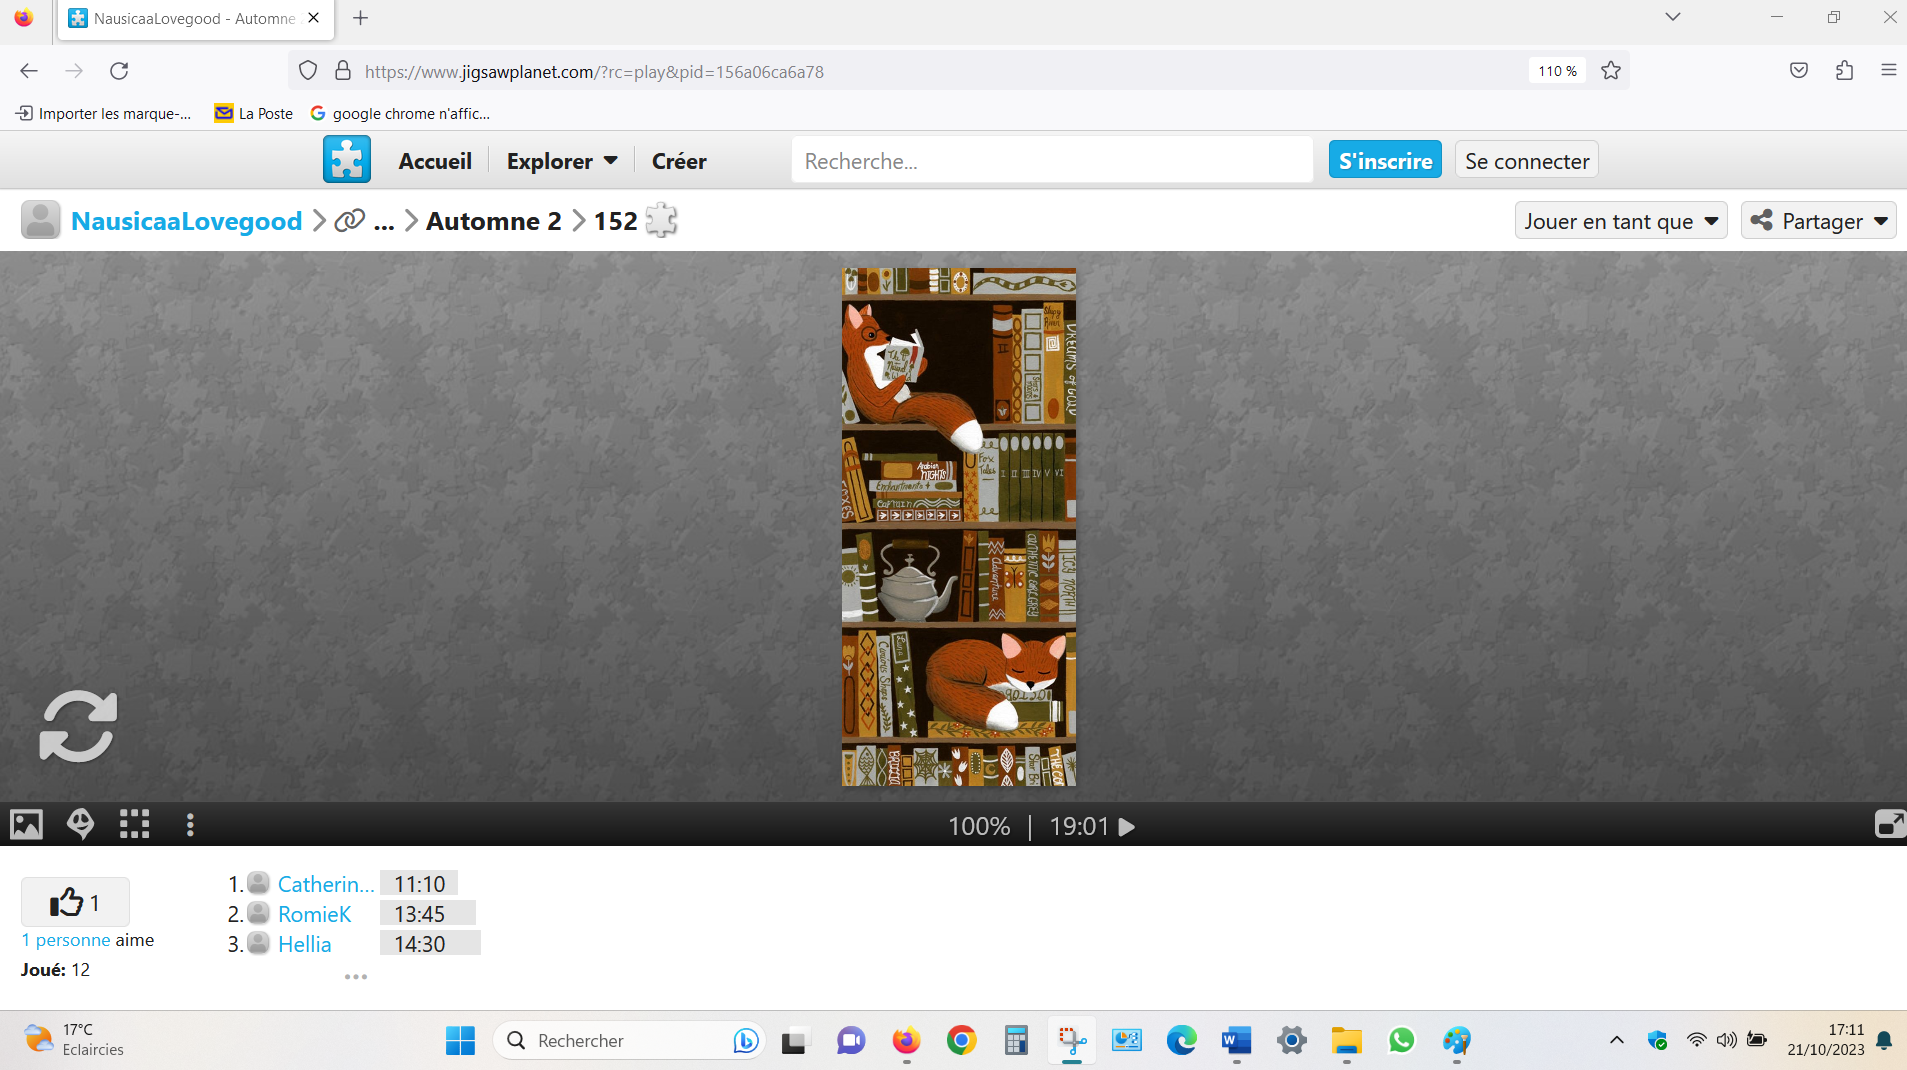Open Hellia player profile link

(305, 944)
